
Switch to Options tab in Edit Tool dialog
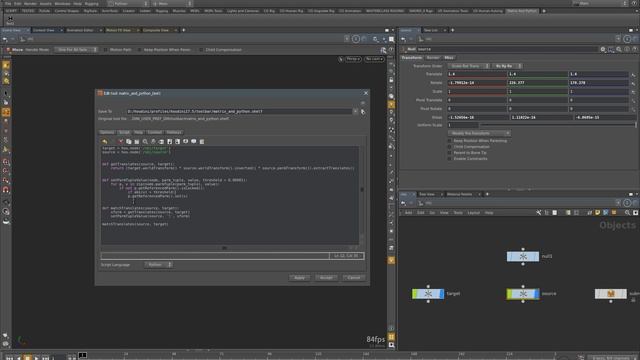(107, 132)
